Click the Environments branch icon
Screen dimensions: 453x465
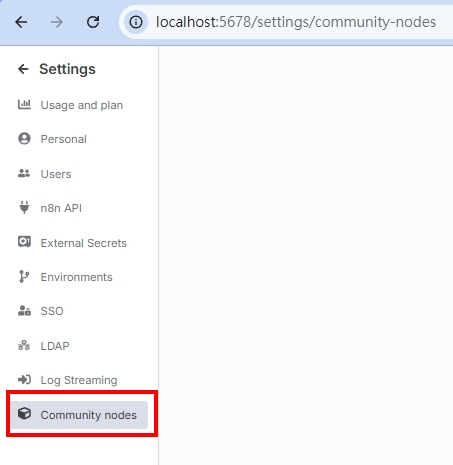coord(24,276)
